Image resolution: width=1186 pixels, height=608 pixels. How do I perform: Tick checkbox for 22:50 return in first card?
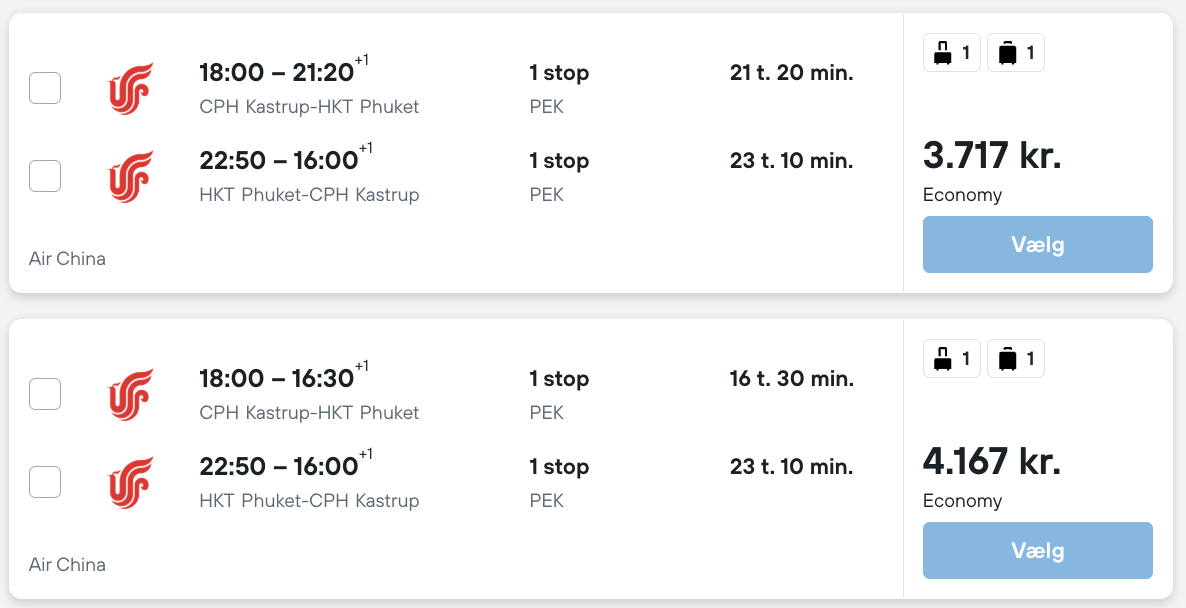click(45, 176)
